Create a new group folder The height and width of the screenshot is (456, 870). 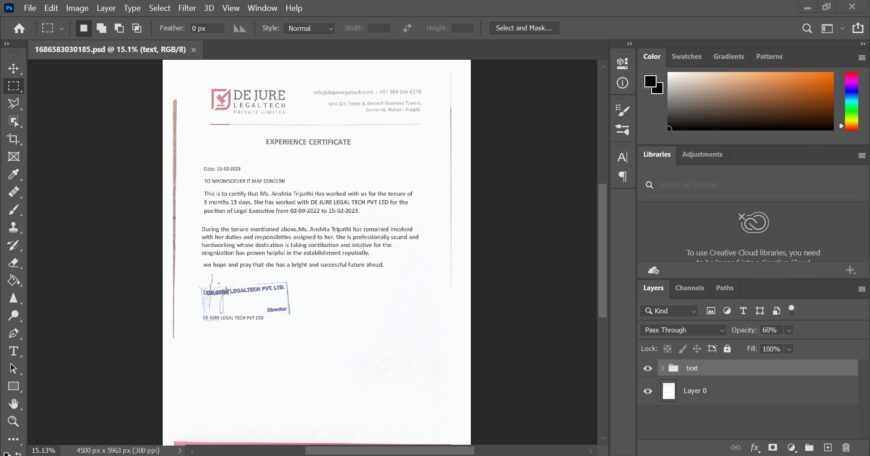tap(809, 447)
